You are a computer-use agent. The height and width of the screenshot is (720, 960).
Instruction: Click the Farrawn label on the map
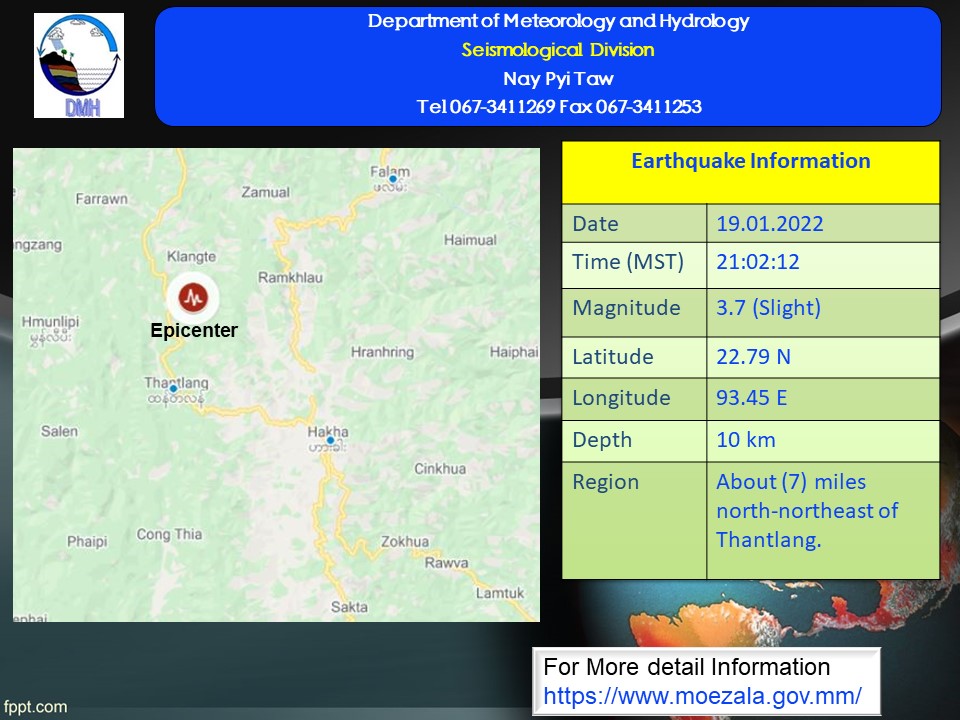(x=102, y=199)
